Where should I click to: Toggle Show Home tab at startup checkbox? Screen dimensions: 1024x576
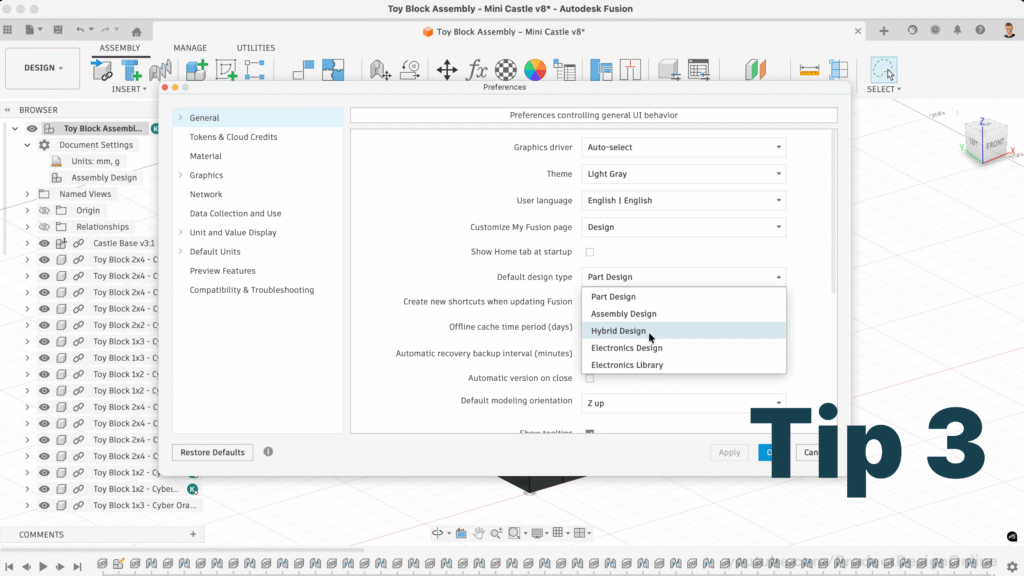point(589,252)
